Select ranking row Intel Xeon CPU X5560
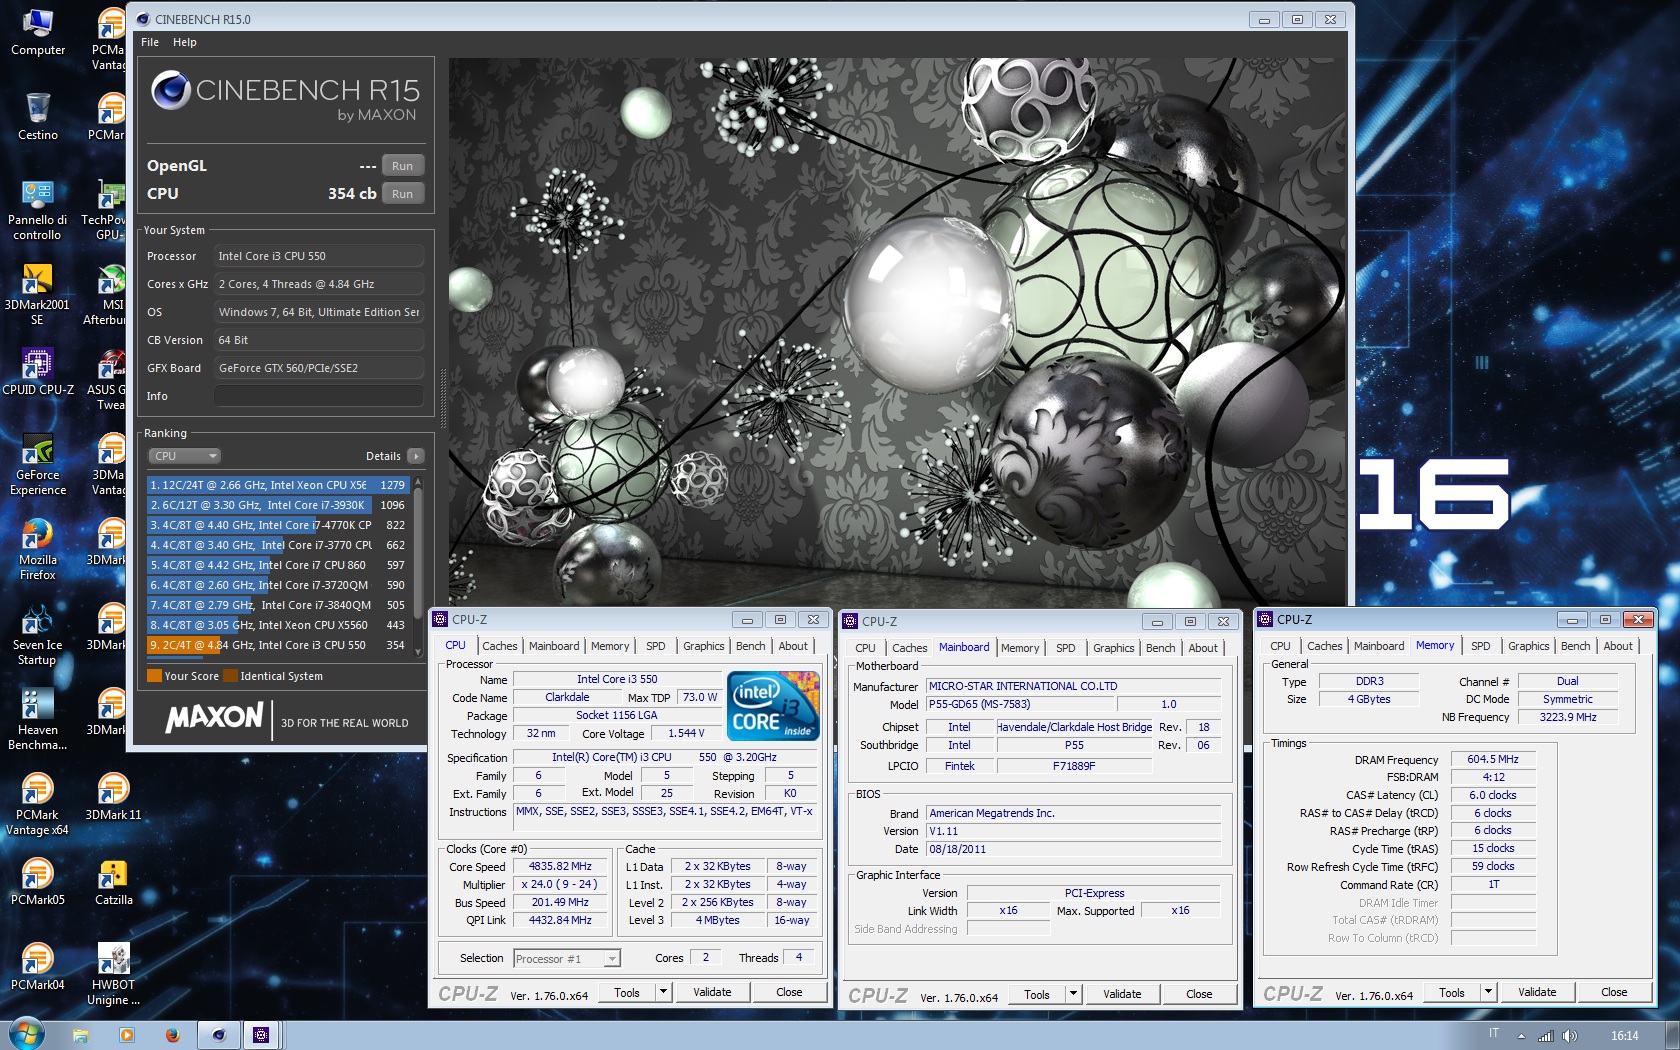This screenshot has height=1050, width=1680. (278, 625)
